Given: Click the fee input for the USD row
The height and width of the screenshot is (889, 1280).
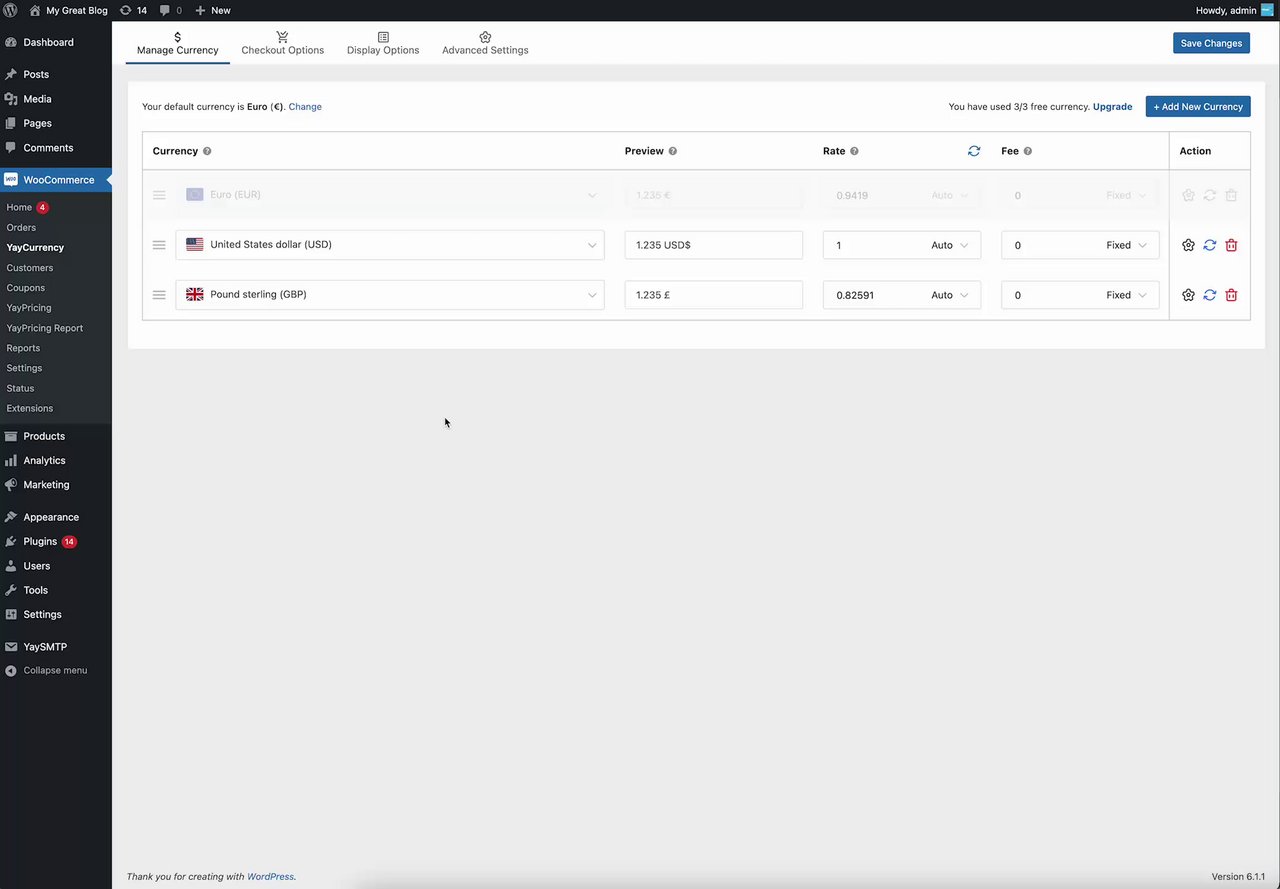Looking at the screenshot, I should 1050,245.
